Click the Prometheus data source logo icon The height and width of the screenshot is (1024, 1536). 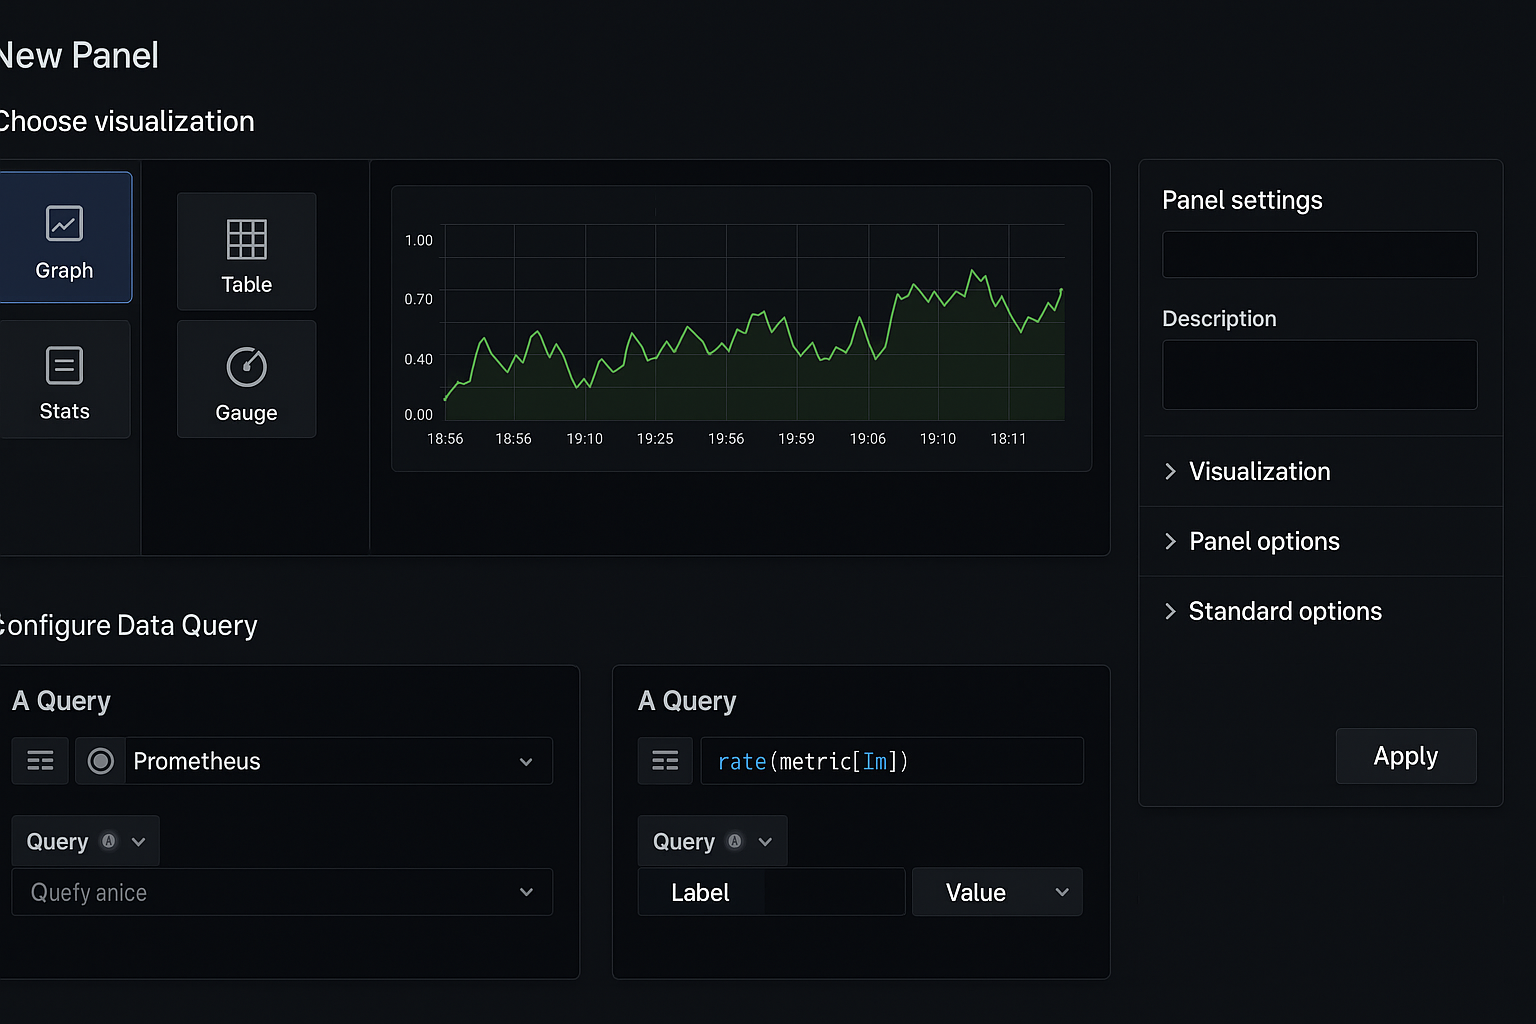(x=101, y=761)
